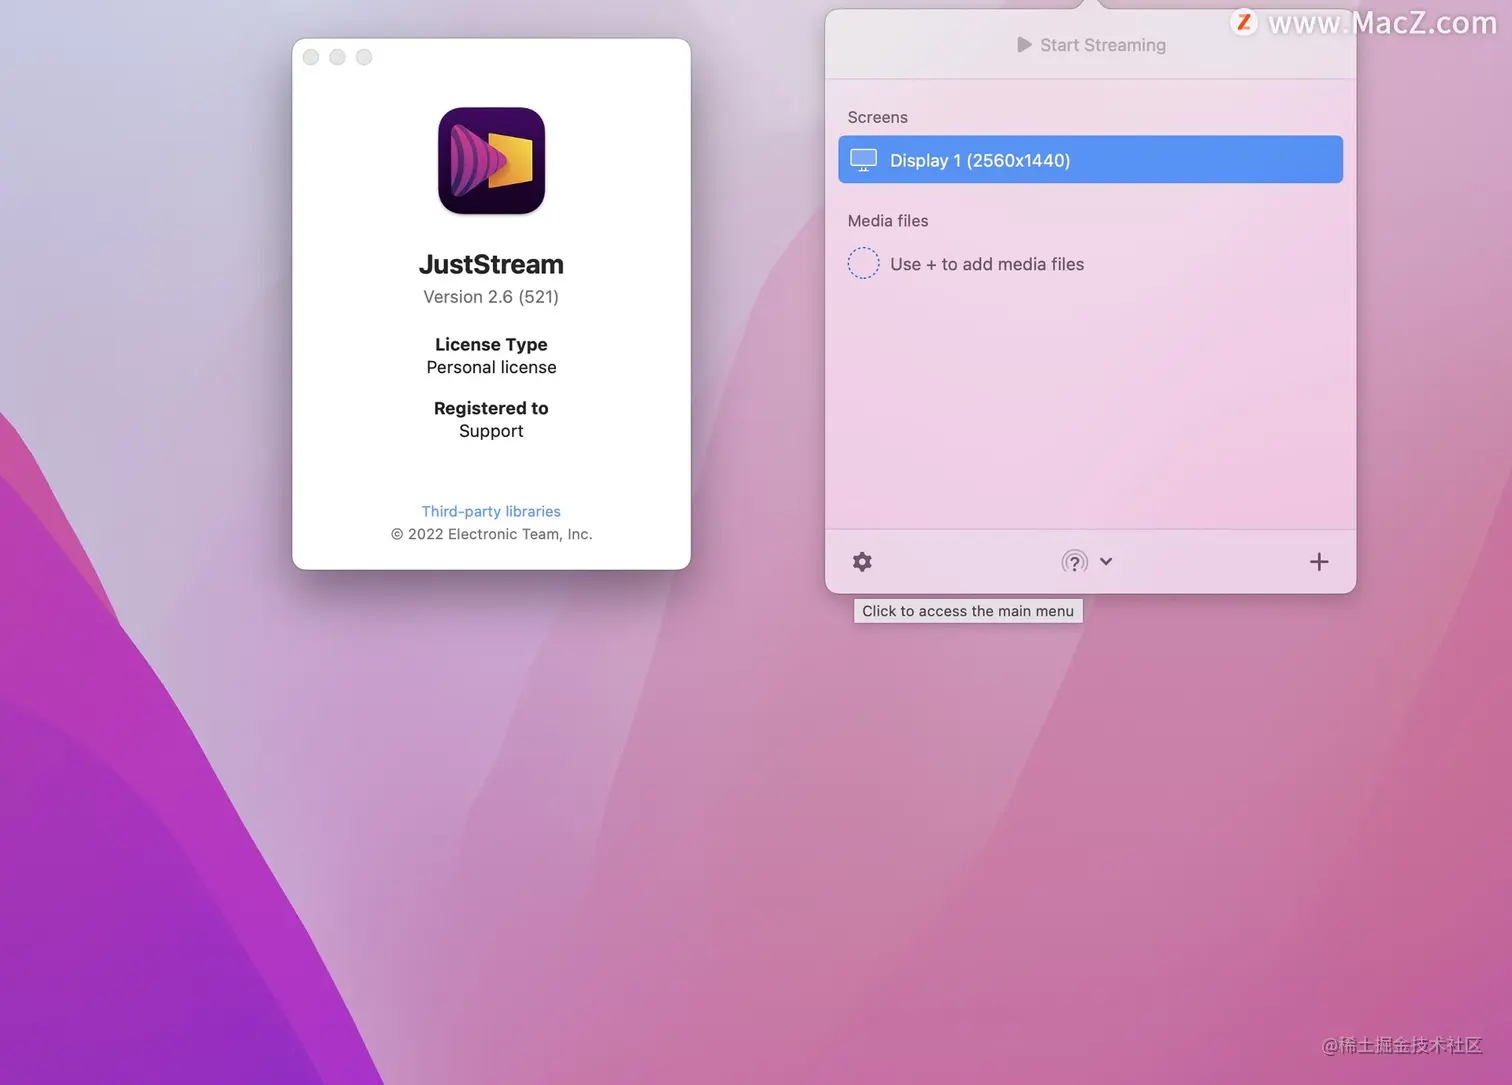
Task: Click the 'License Type' label
Action: point(491,344)
